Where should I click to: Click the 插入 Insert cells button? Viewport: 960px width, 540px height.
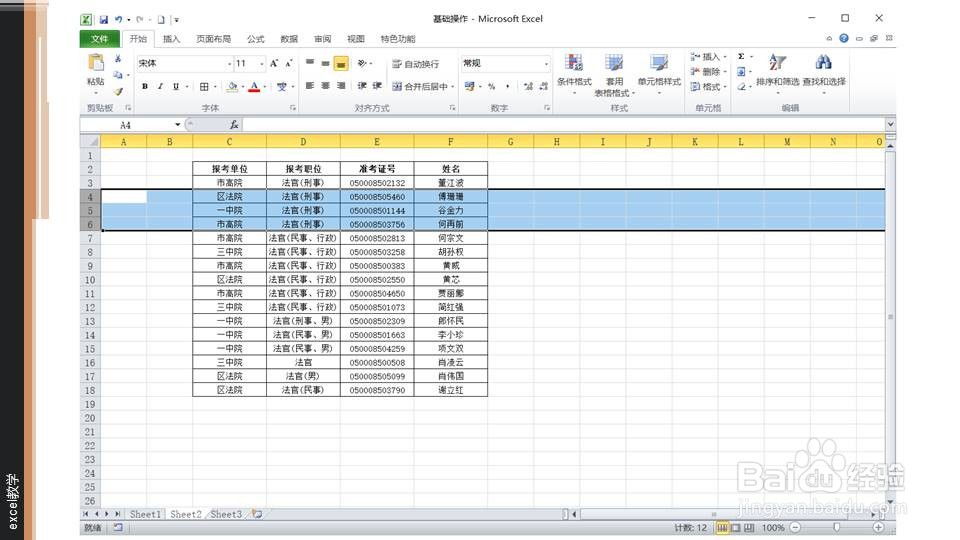[x=707, y=56]
